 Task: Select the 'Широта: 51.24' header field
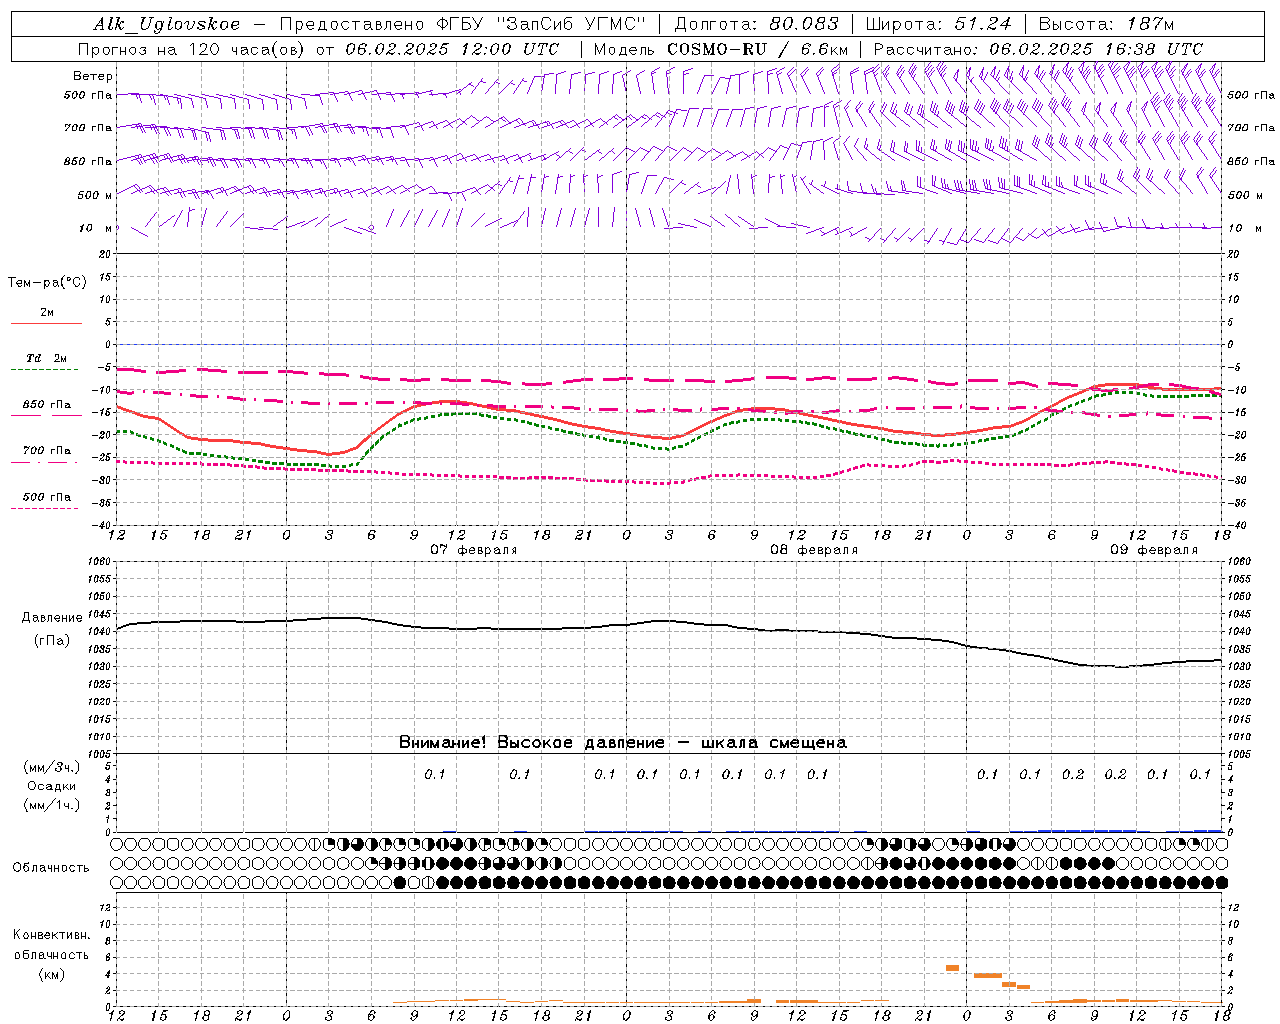938,24
